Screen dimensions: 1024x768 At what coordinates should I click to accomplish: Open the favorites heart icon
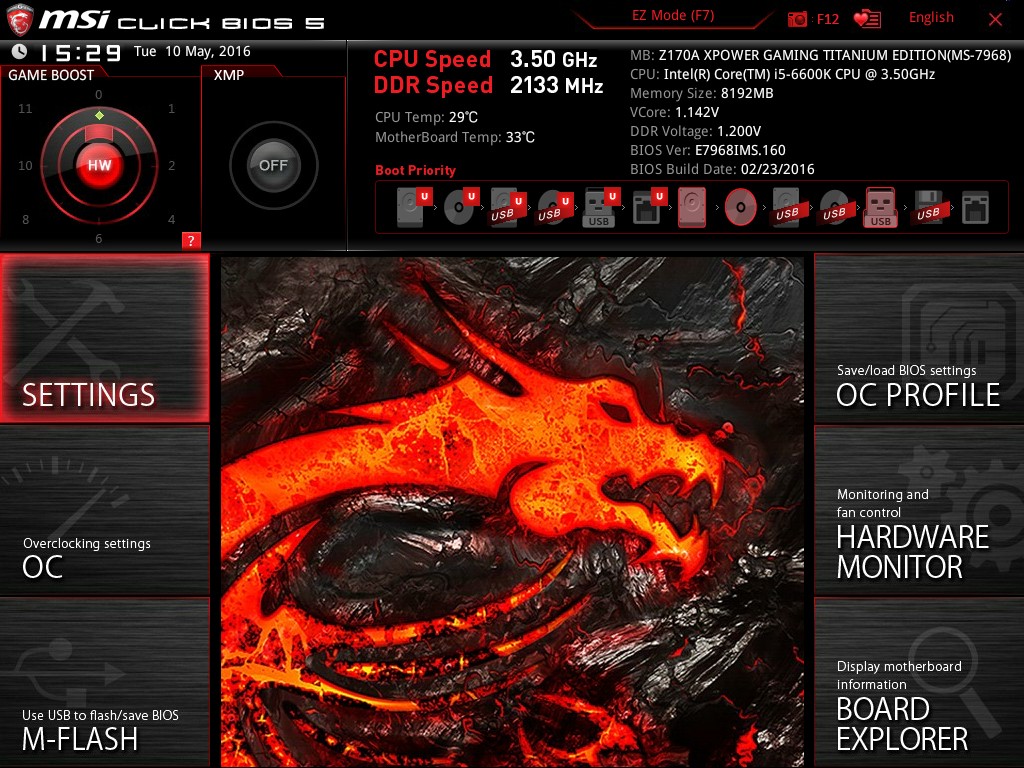[867, 19]
